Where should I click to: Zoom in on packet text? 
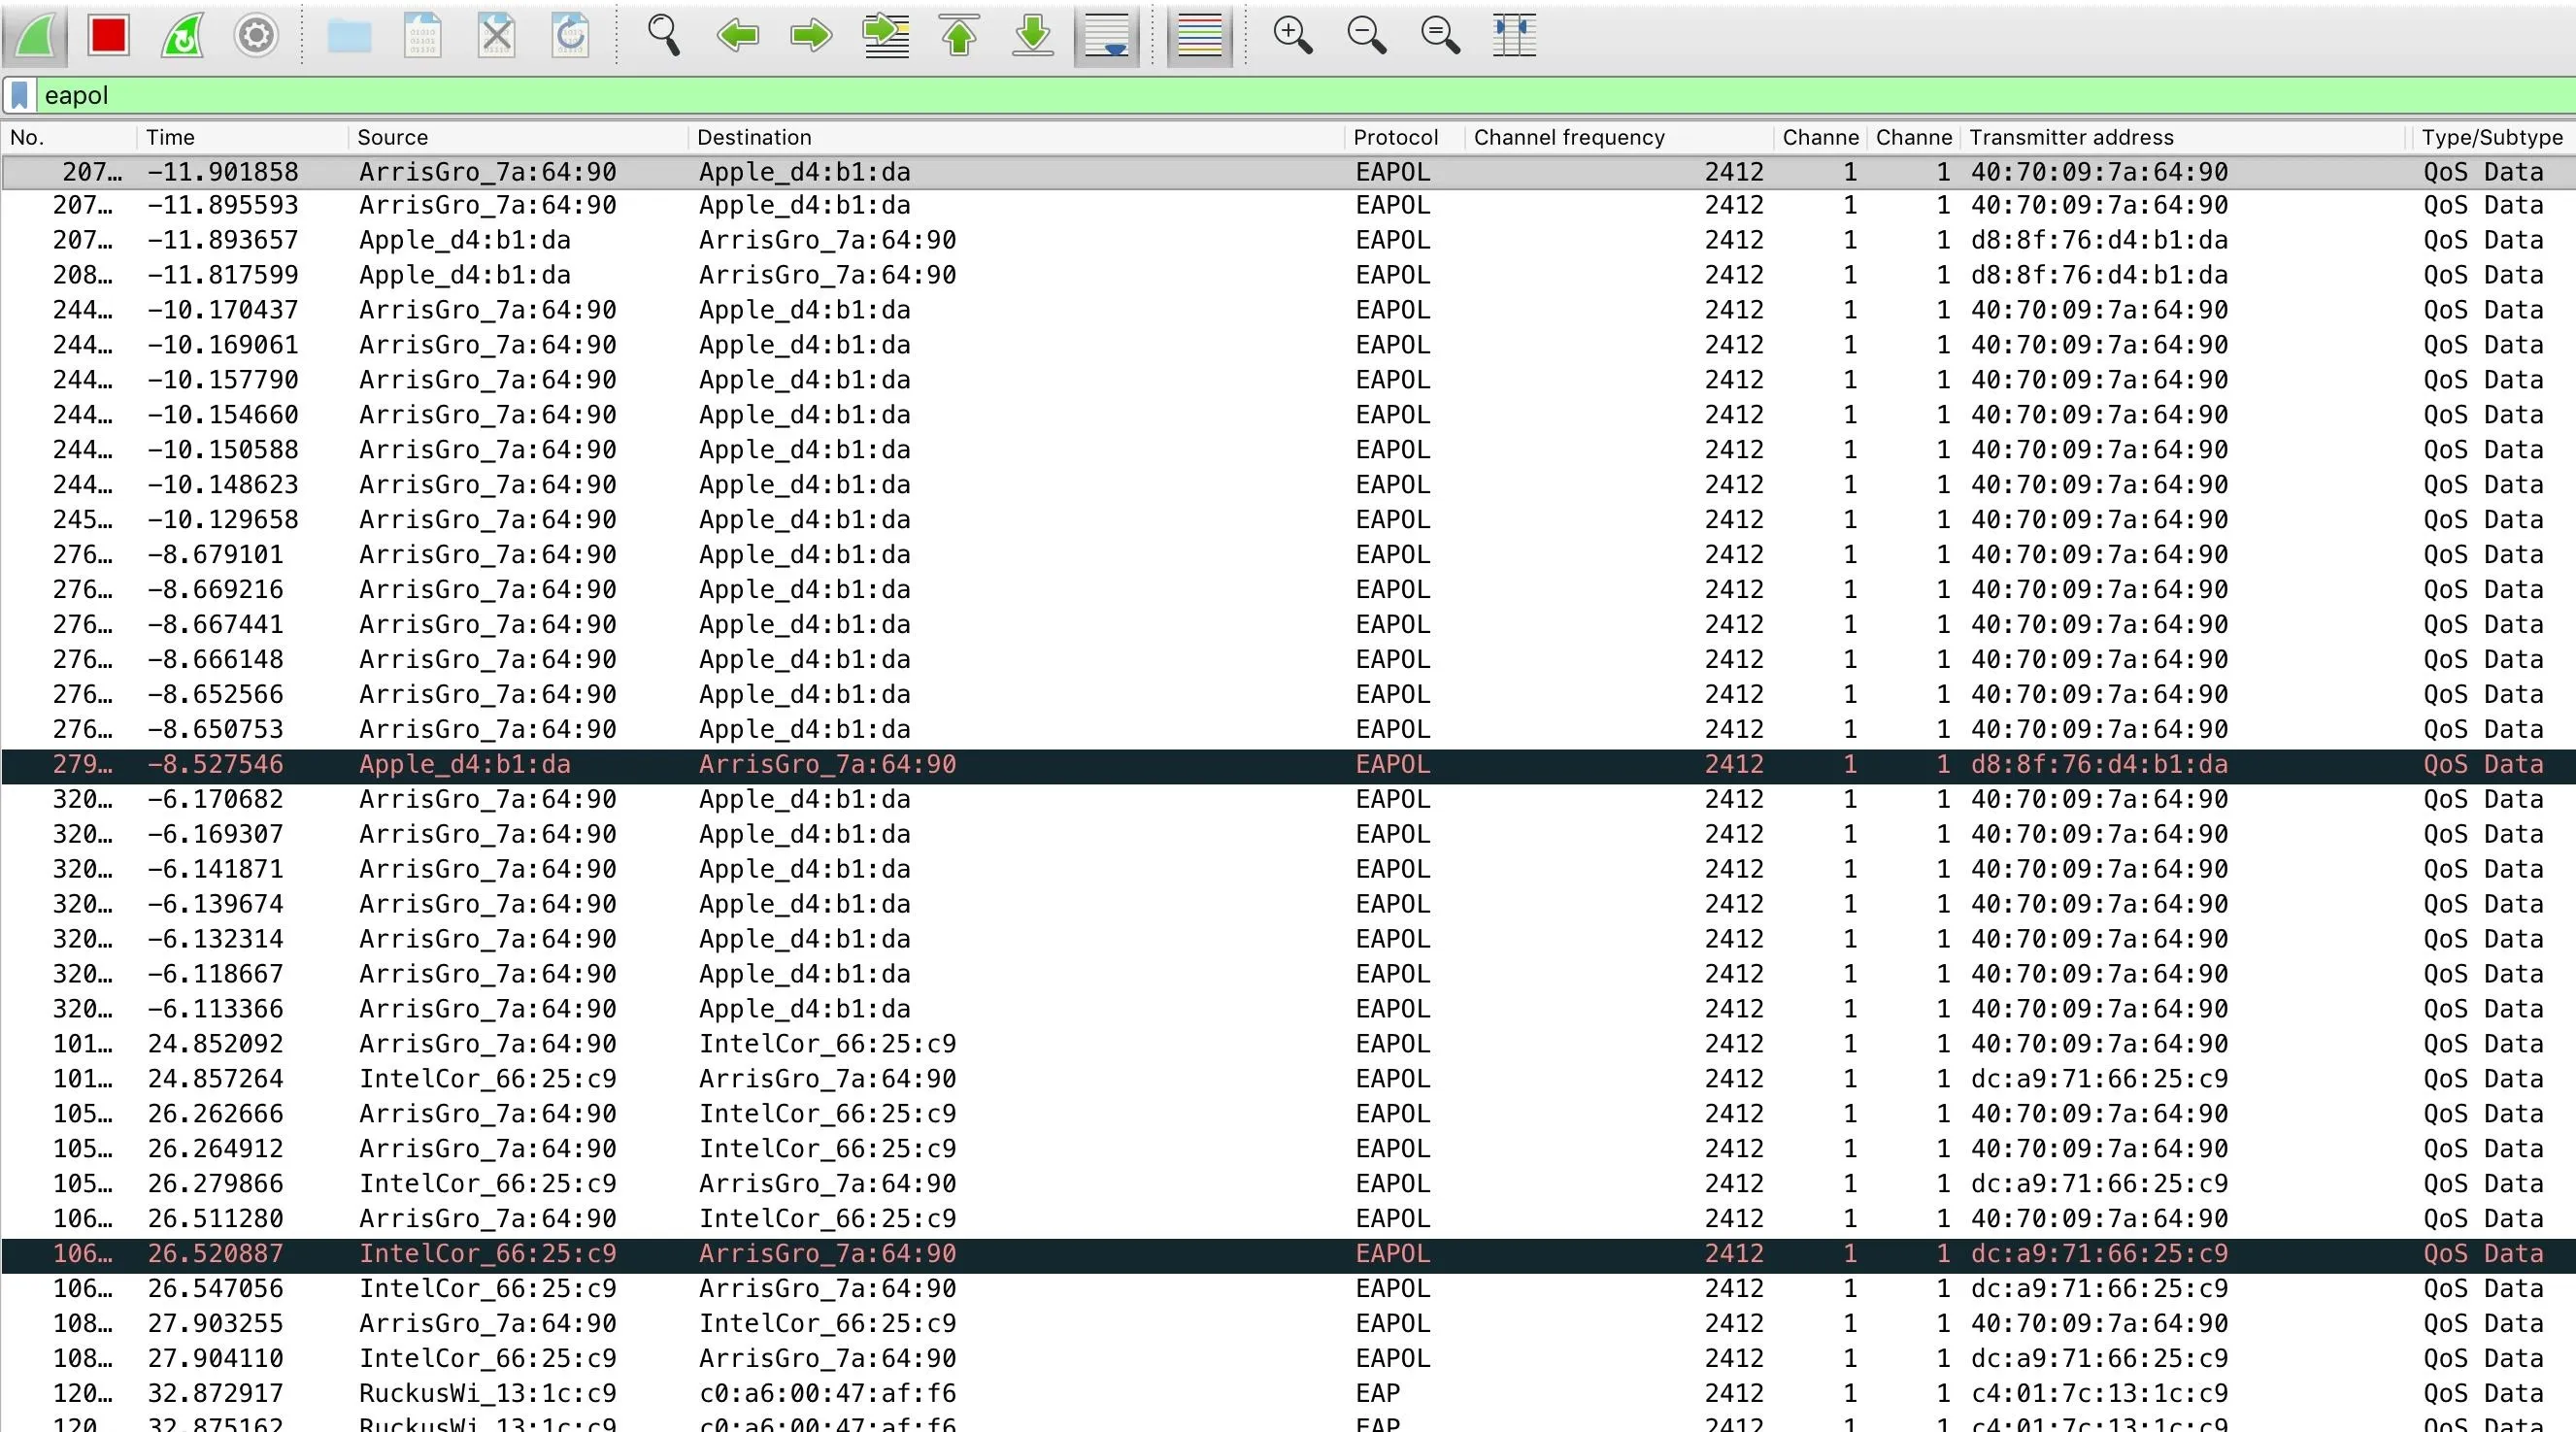point(1292,36)
